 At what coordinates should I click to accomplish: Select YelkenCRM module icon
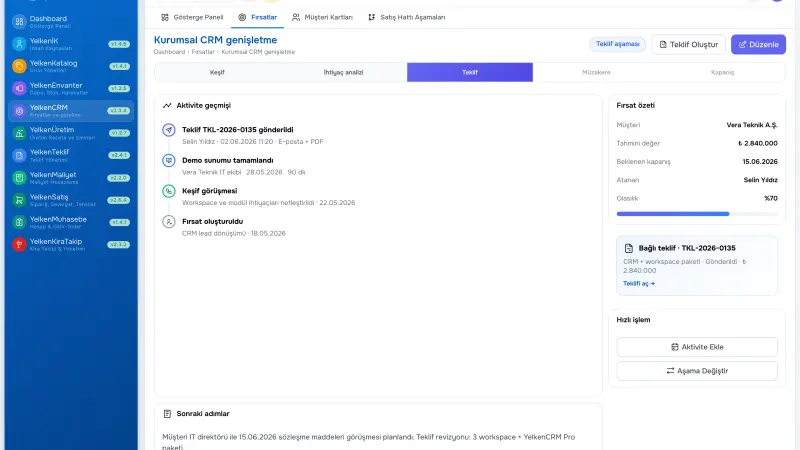click(19, 111)
